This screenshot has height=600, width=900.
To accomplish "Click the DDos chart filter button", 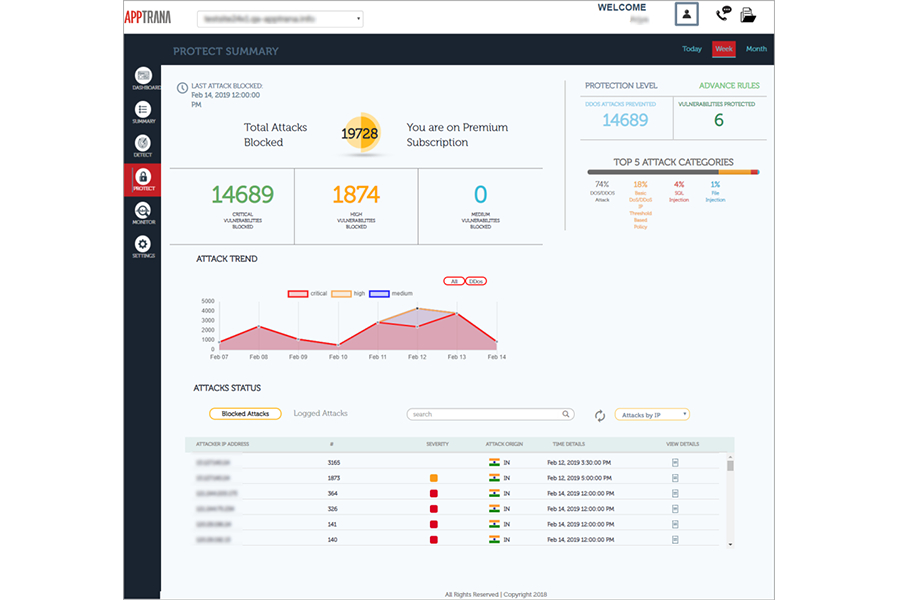I will click(x=476, y=281).
